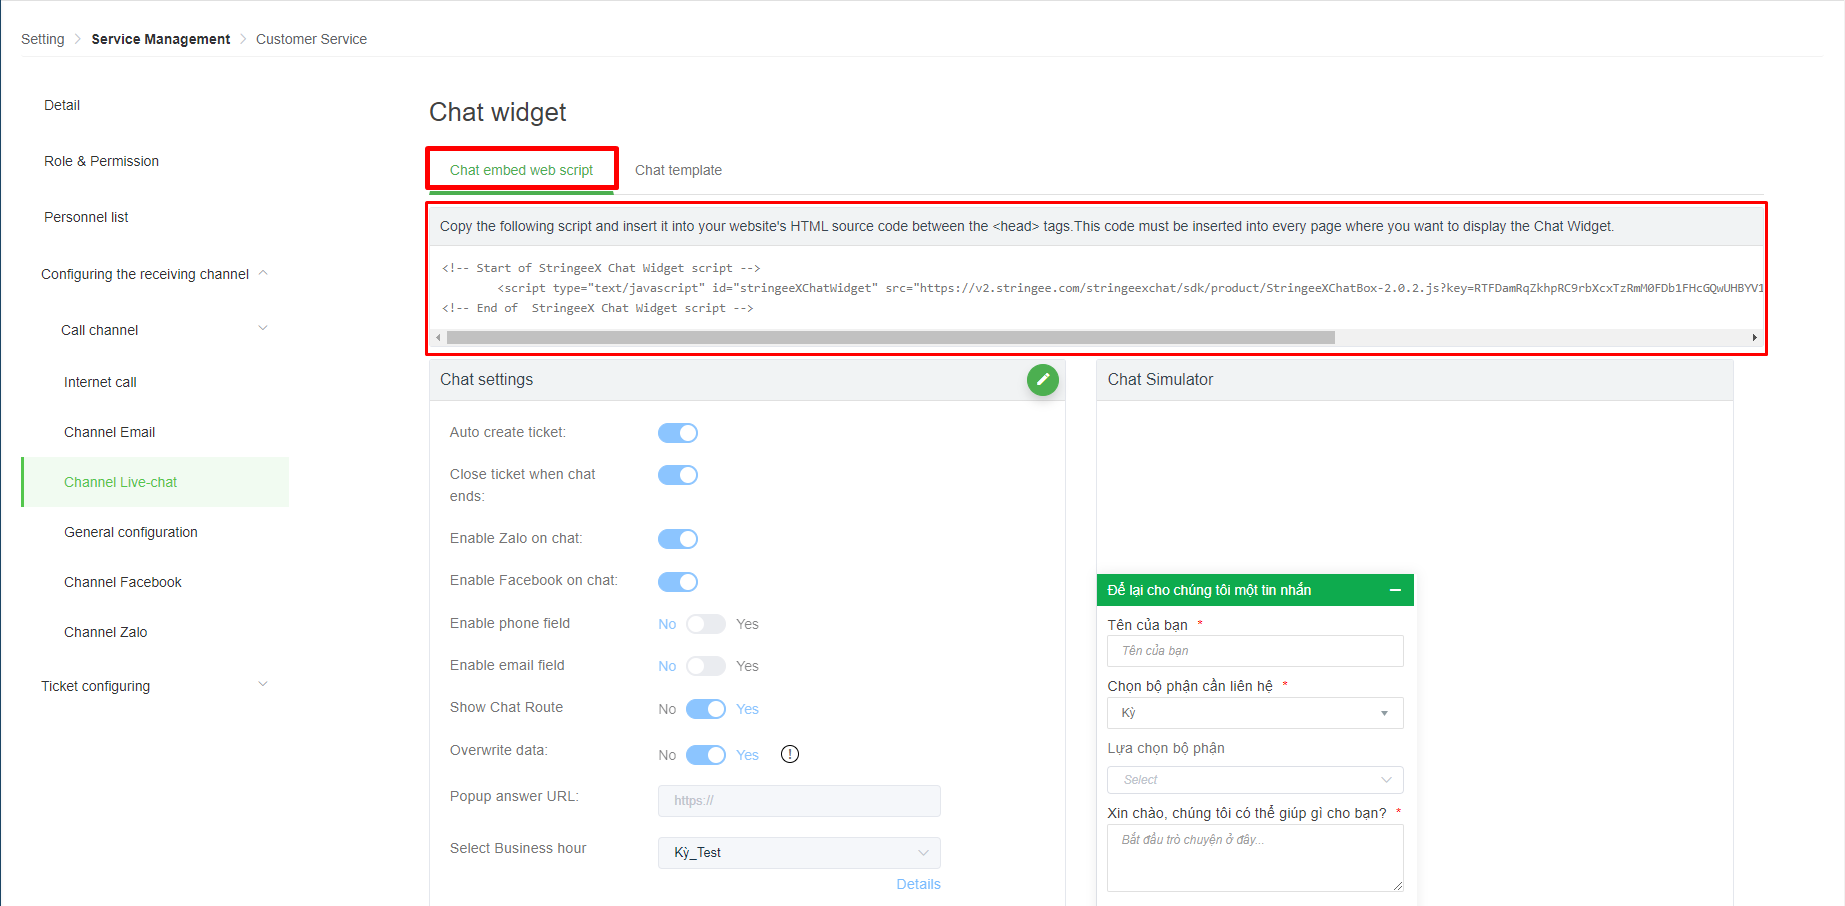Click the script box left scroll arrow
This screenshot has width=1845, height=906.
coord(438,338)
